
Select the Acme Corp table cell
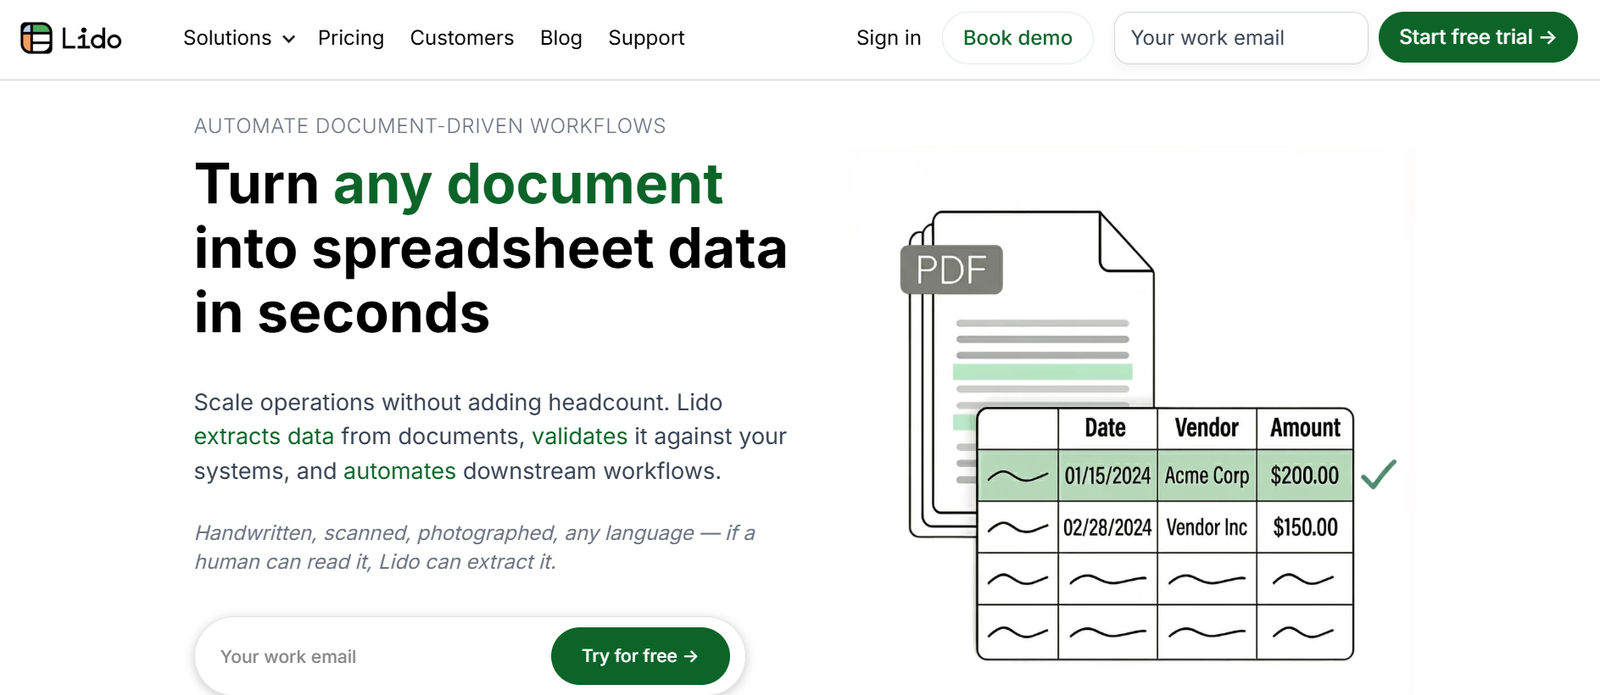pyautogui.click(x=1206, y=476)
